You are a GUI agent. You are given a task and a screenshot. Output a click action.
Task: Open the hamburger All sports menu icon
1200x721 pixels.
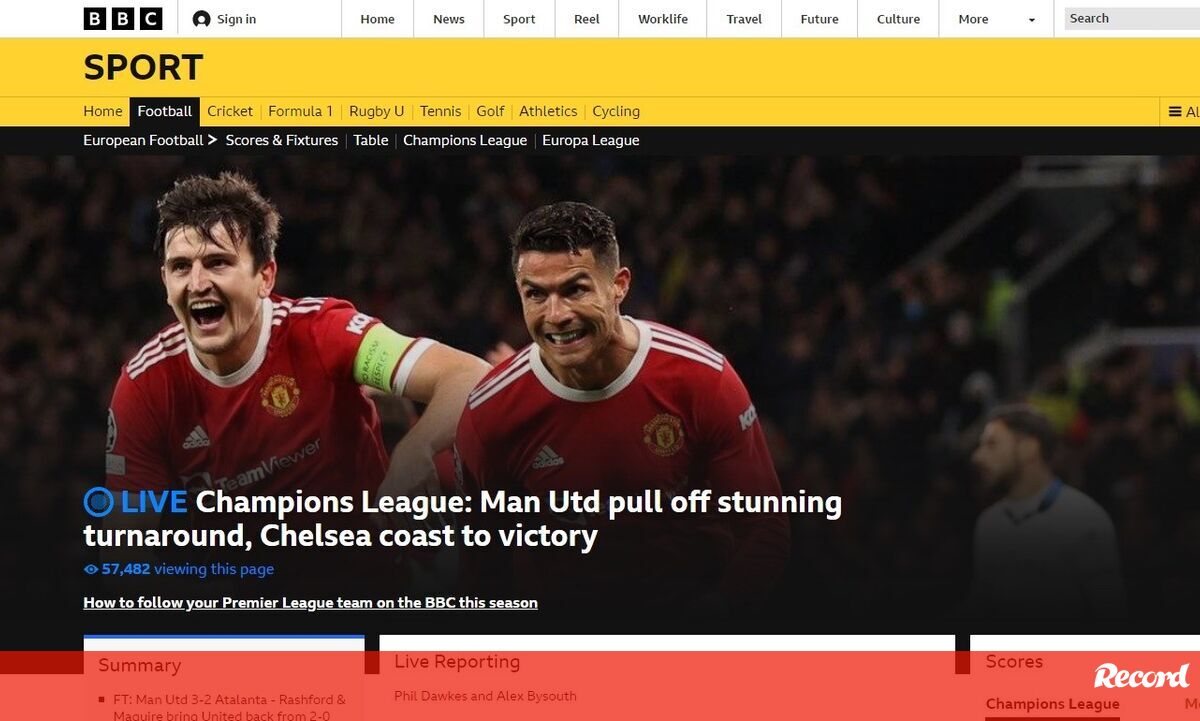tap(1175, 112)
